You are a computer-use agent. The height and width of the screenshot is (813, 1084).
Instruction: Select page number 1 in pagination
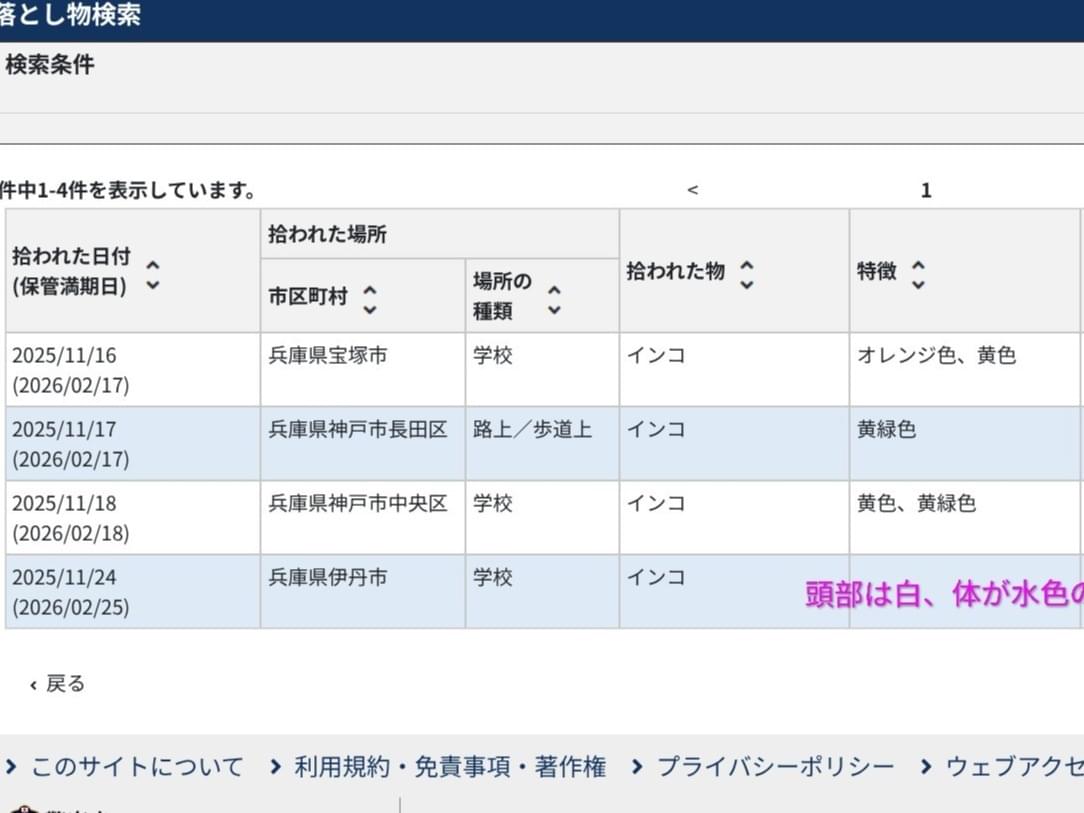(926, 190)
